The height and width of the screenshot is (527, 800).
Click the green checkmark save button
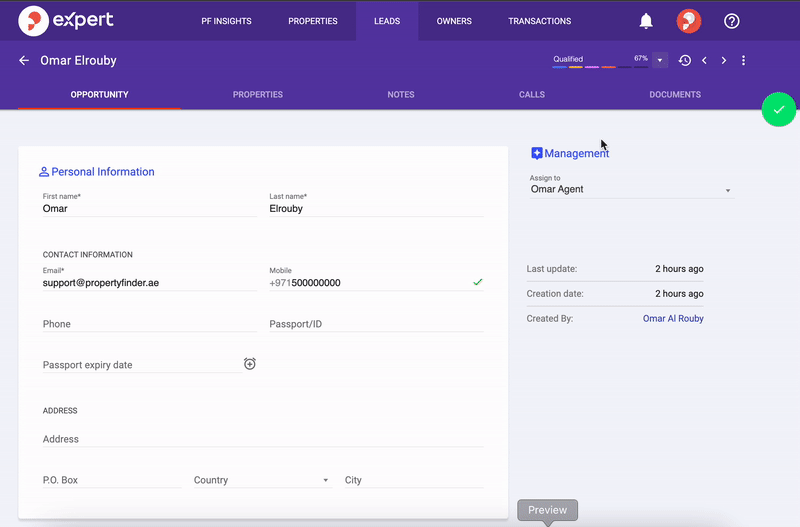tap(778, 109)
